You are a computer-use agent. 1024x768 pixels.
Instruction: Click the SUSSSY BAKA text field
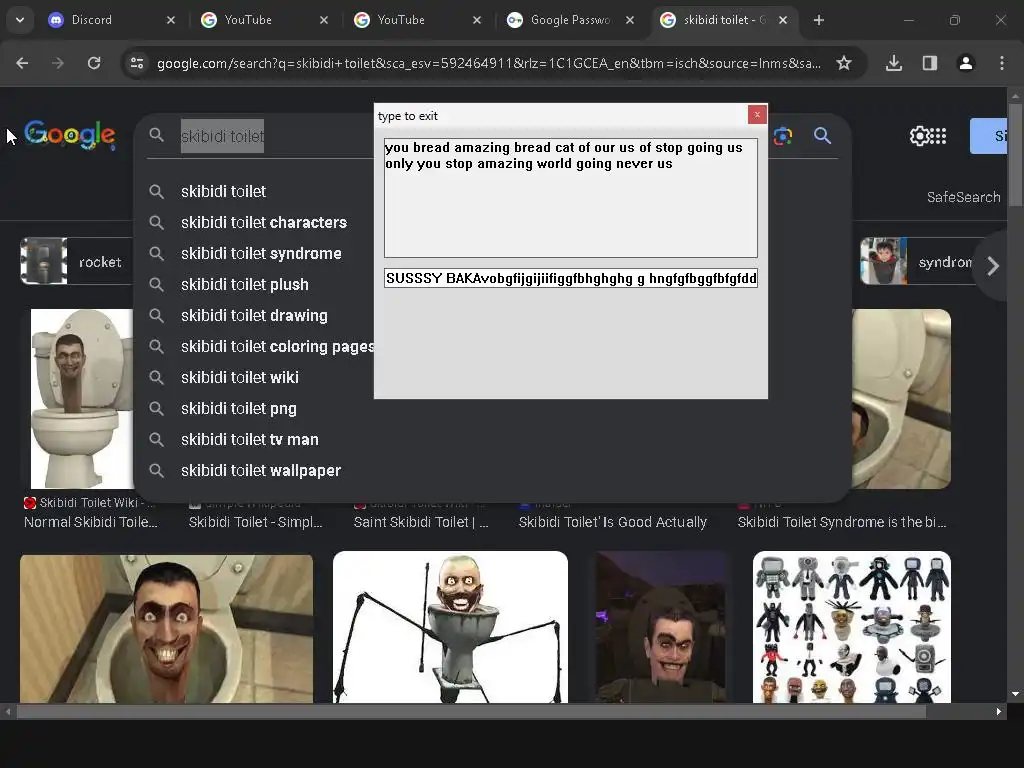tap(571, 278)
